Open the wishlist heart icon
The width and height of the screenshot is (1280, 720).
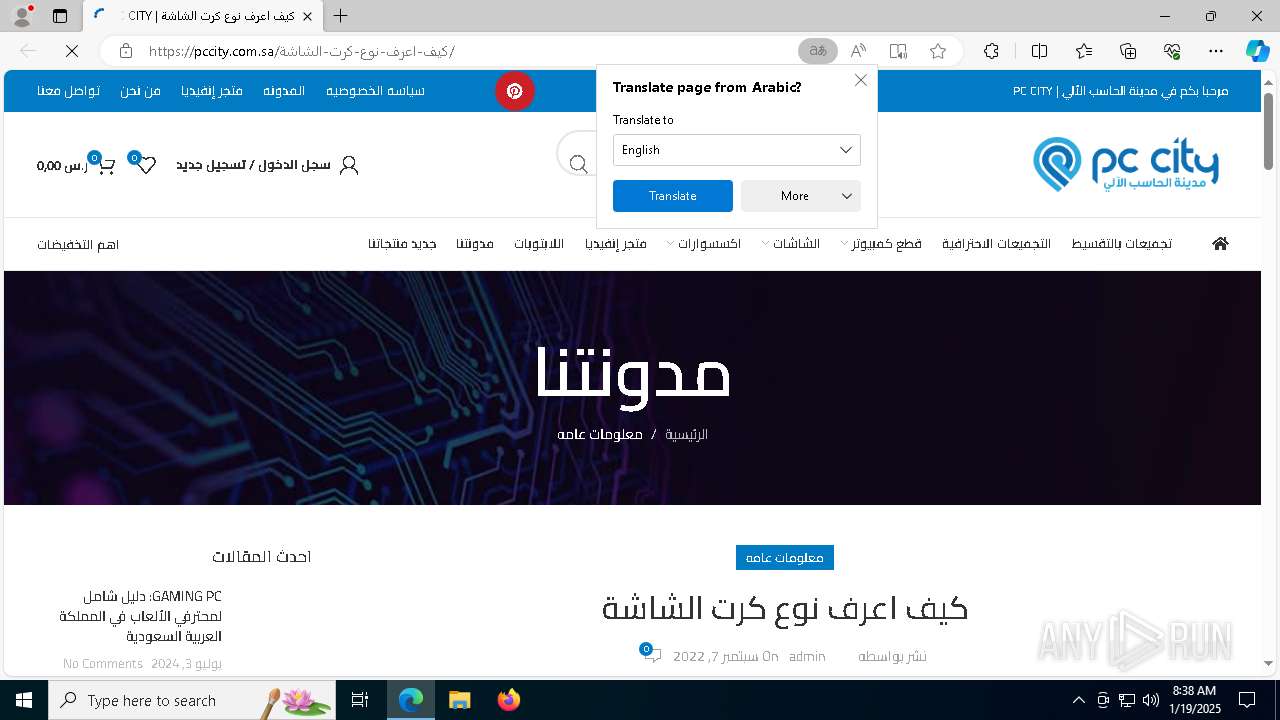point(145,165)
